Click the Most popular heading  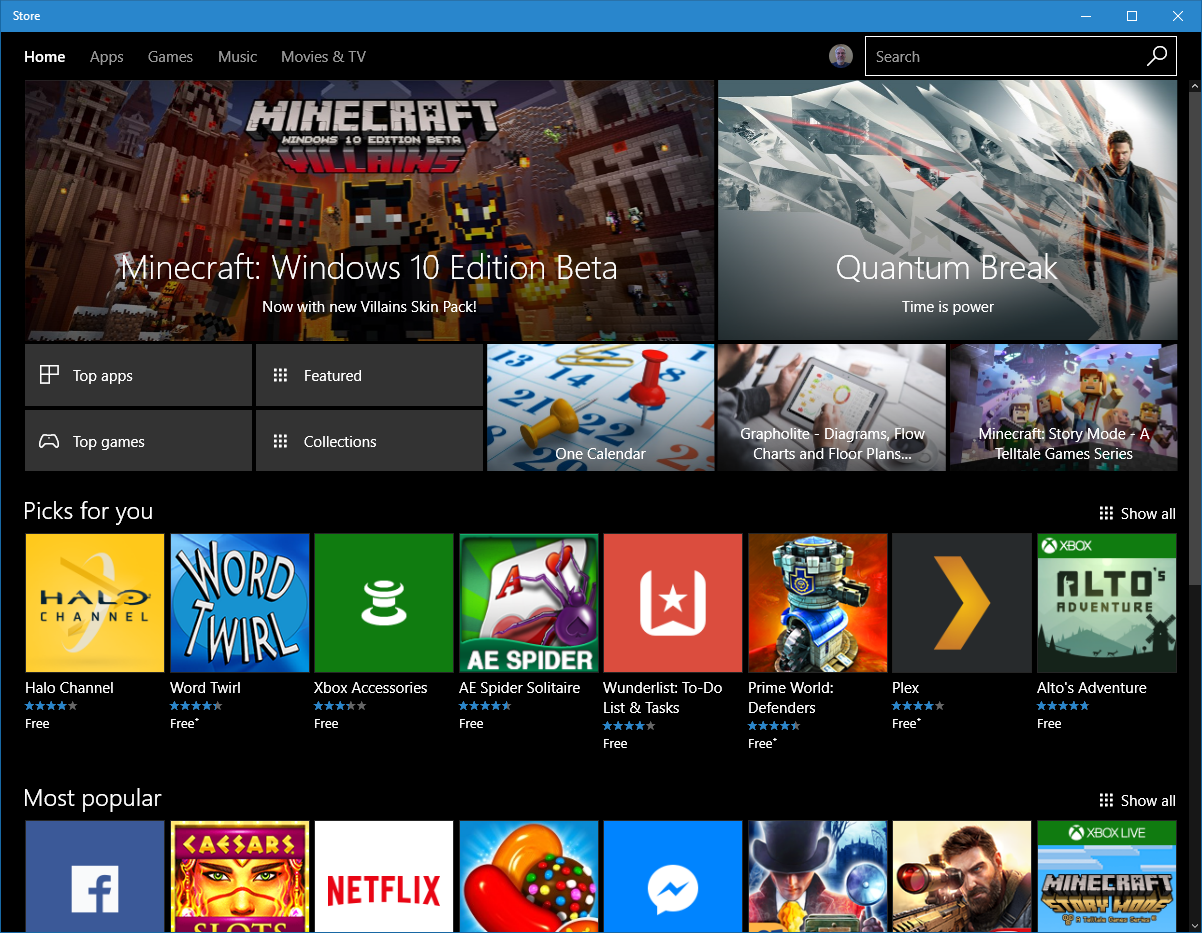[92, 798]
